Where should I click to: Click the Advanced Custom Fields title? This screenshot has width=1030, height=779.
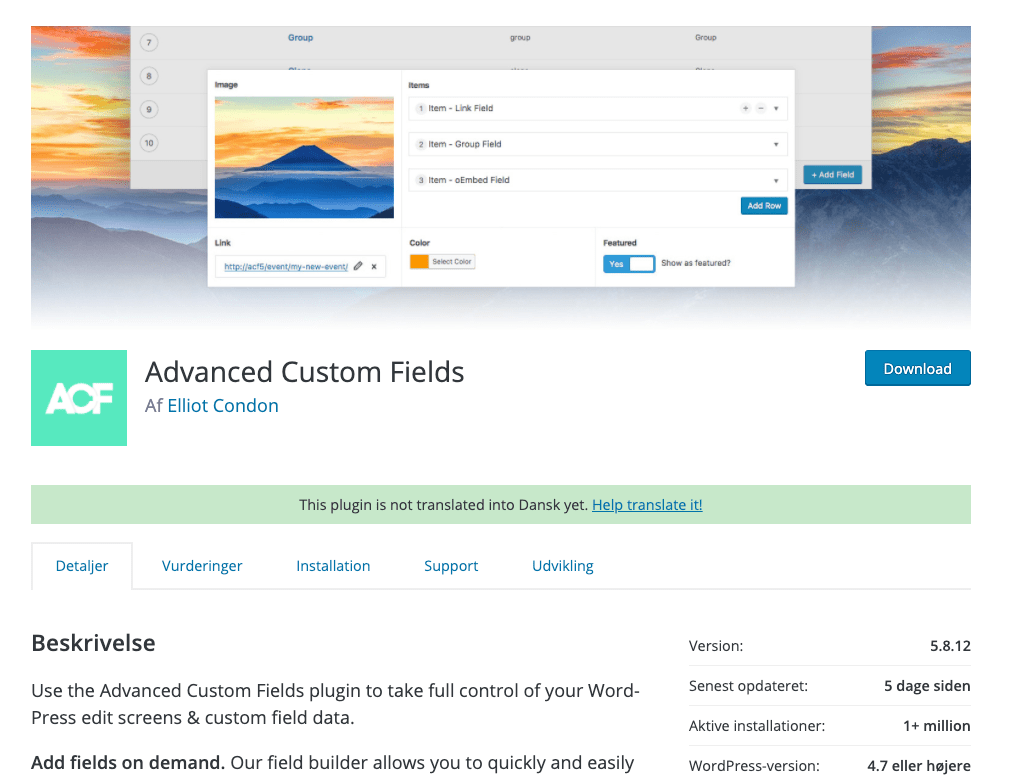click(x=305, y=372)
